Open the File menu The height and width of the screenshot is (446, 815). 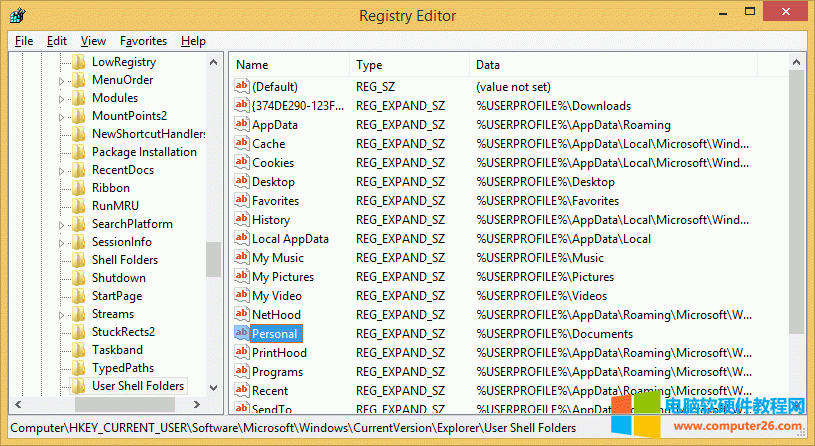[x=24, y=41]
